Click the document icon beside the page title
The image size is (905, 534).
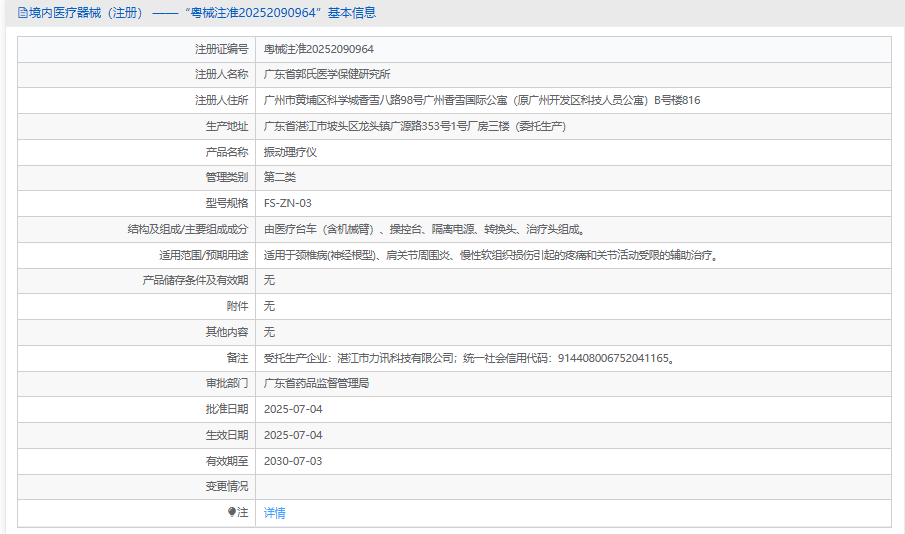click(23, 13)
